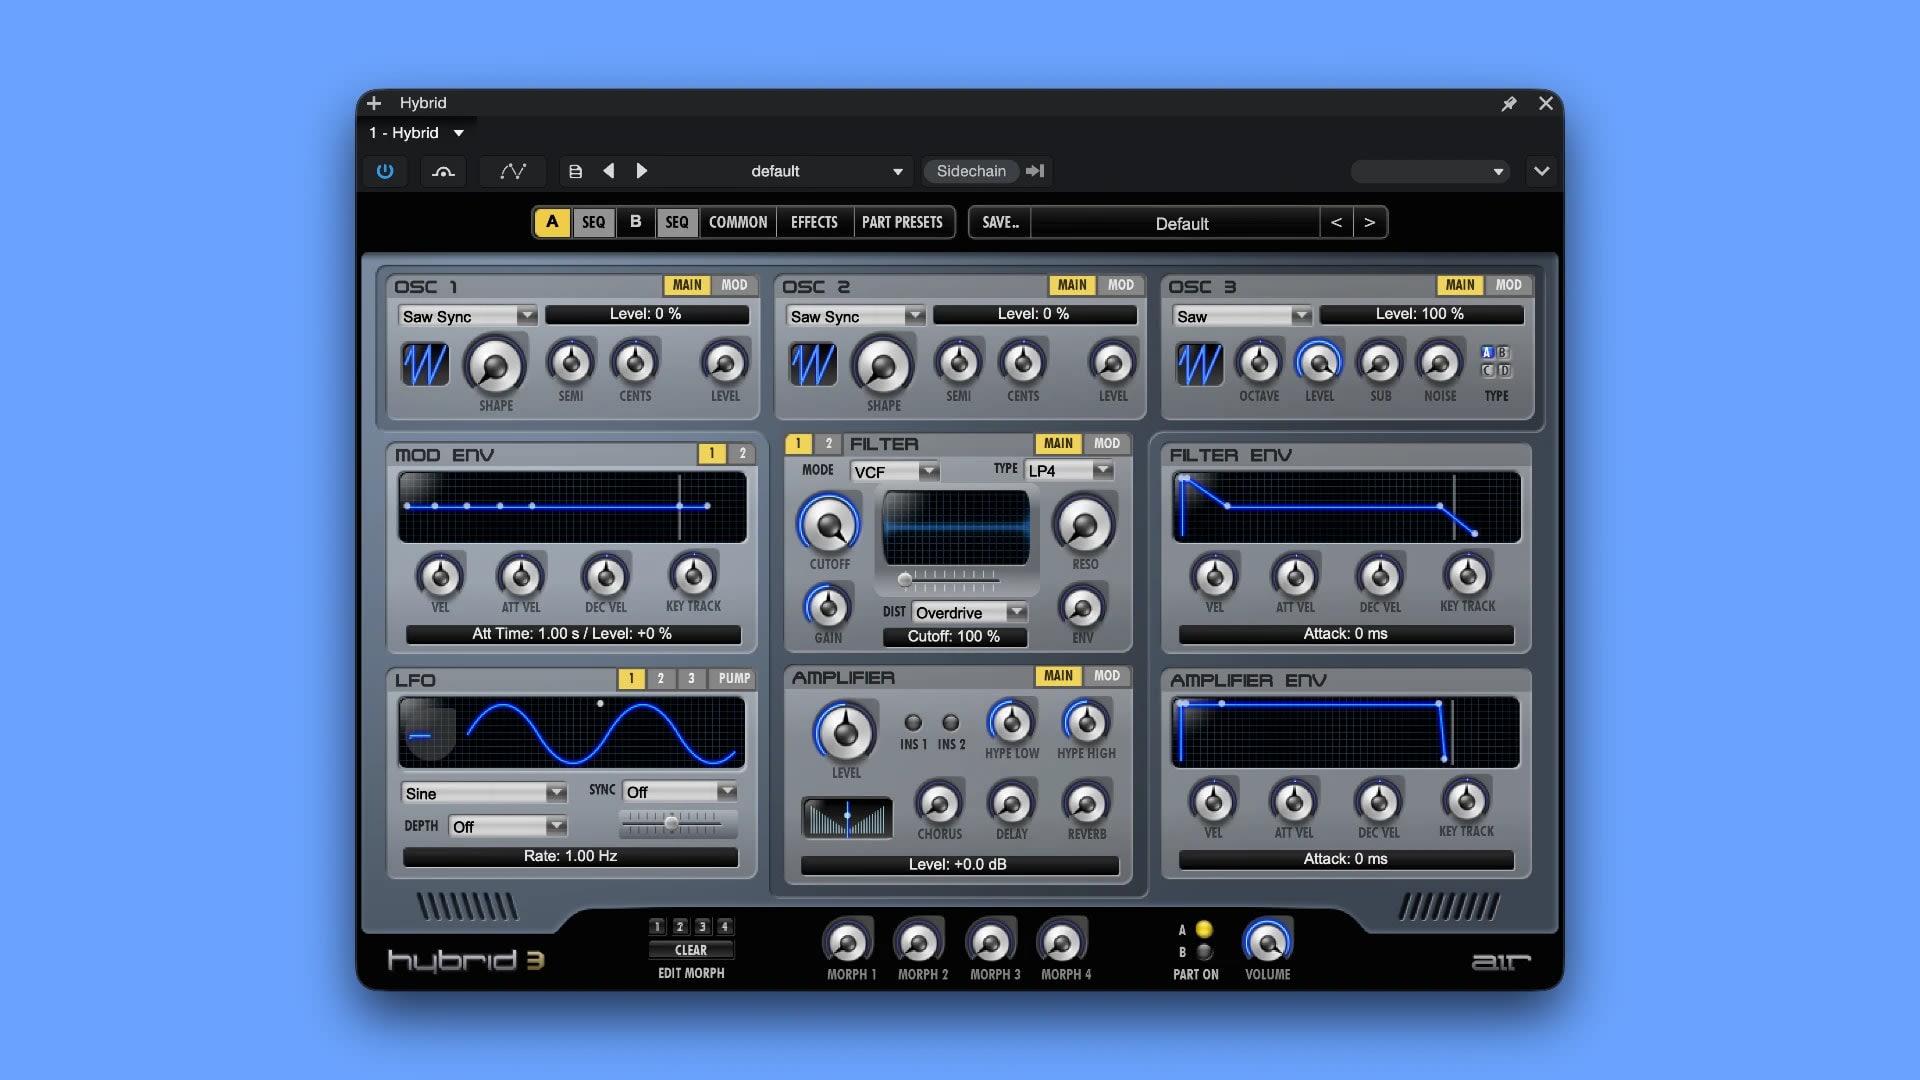
Task: Click the SAVE.. button
Action: [1000, 222]
